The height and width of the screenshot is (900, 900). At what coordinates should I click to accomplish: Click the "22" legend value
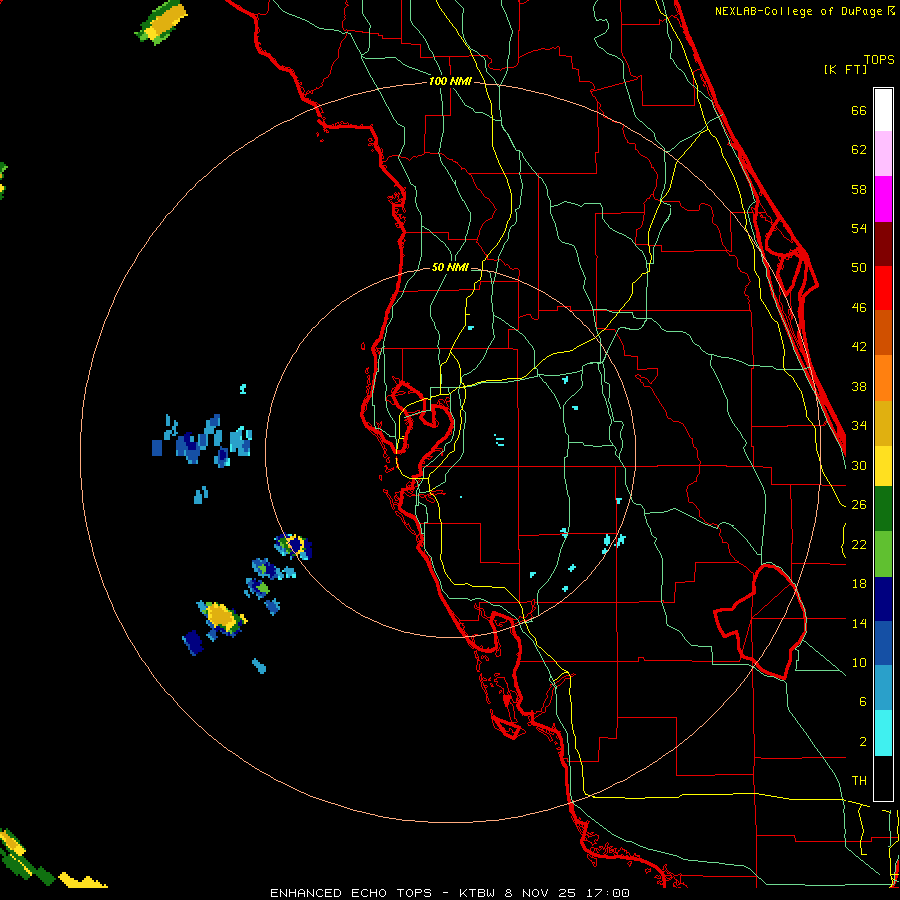pyautogui.click(x=859, y=545)
